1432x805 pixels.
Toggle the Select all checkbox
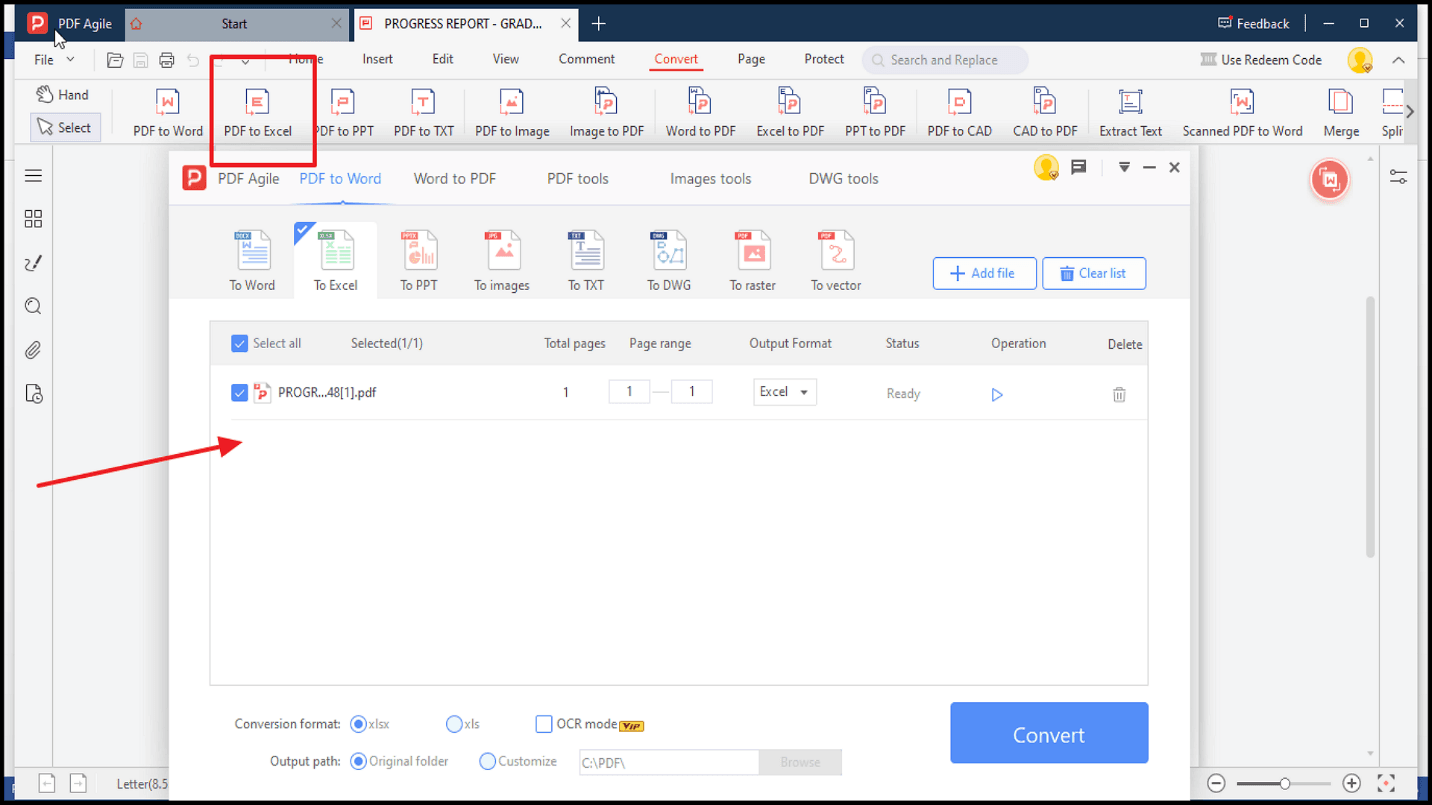click(x=239, y=344)
